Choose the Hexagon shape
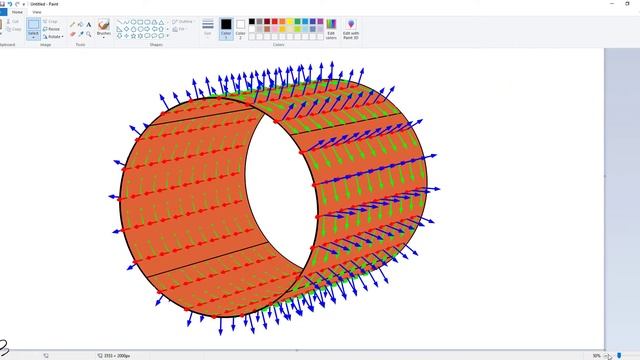 pyautogui.click(x=140, y=29)
